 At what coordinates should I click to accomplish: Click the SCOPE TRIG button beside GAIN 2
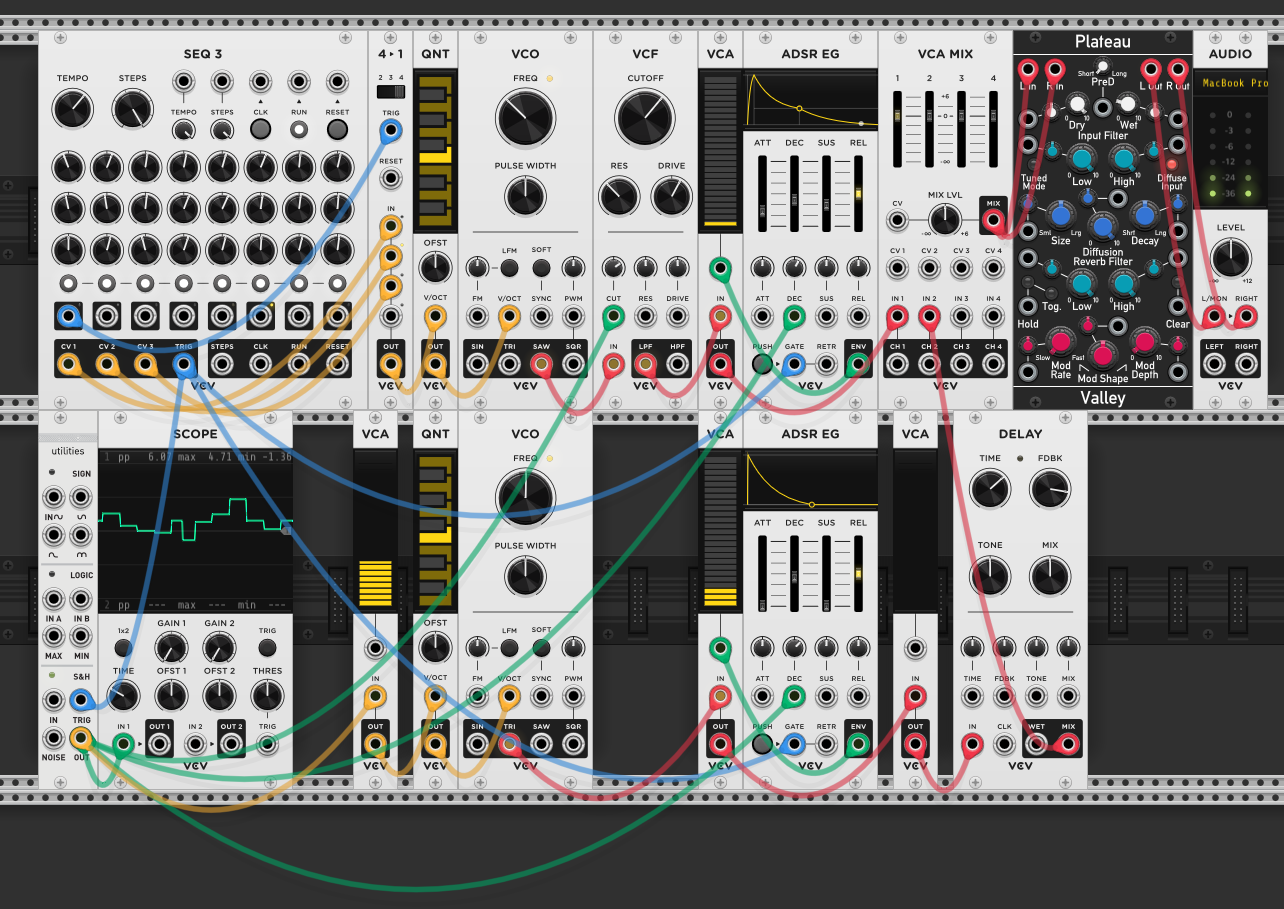(x=267, y=648)
